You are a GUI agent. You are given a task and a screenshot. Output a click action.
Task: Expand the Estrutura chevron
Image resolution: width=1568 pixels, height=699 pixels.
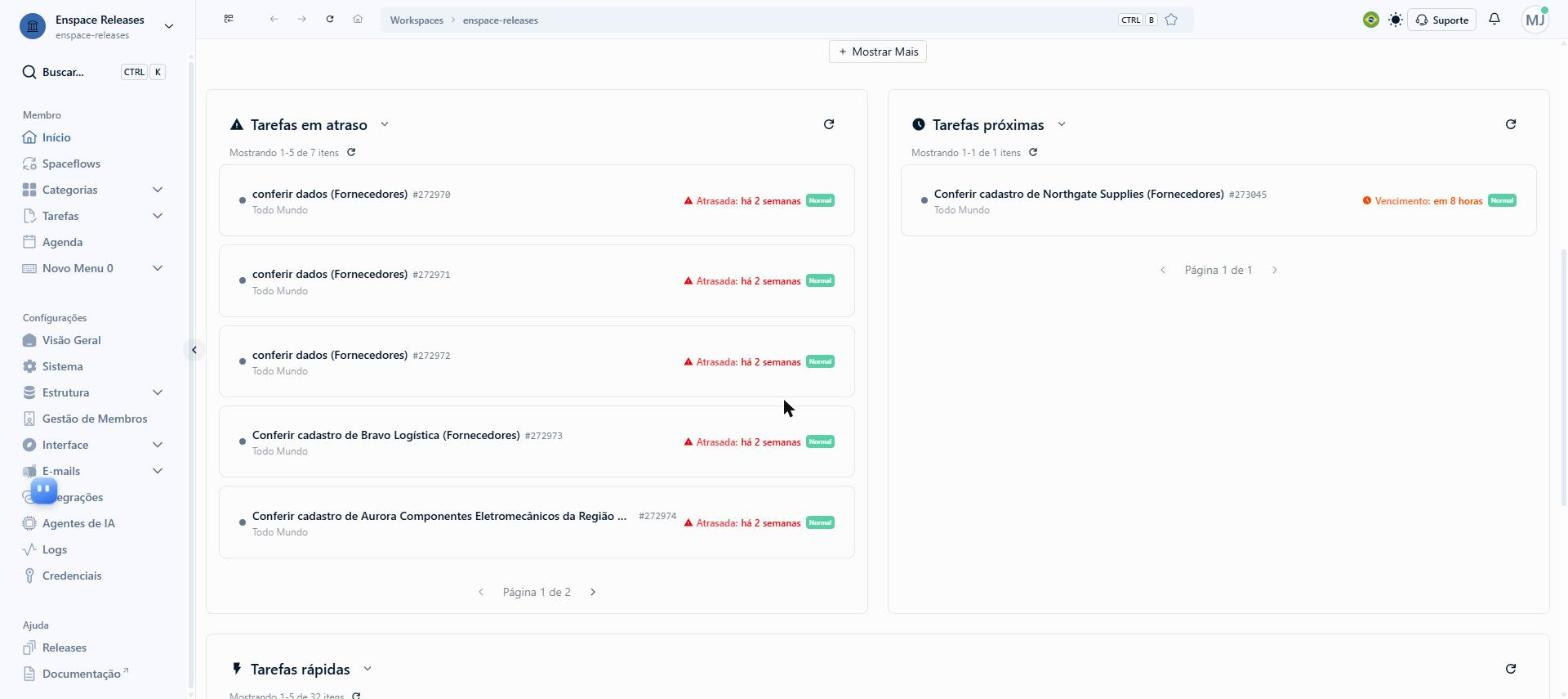point(157,393)
